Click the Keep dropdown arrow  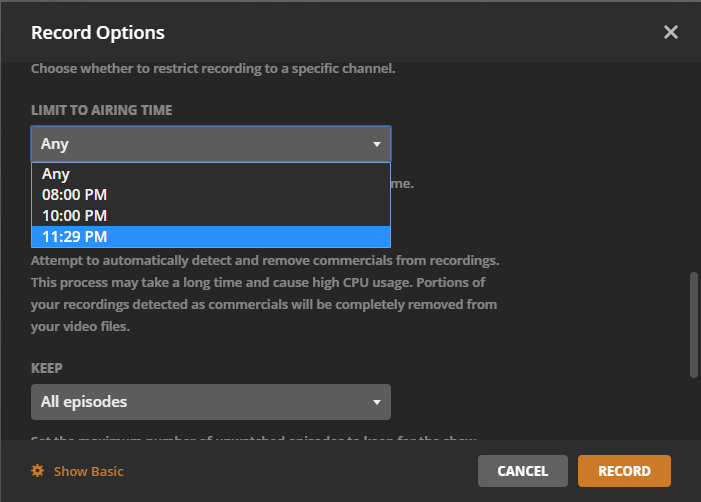click(x=377, y=402)
